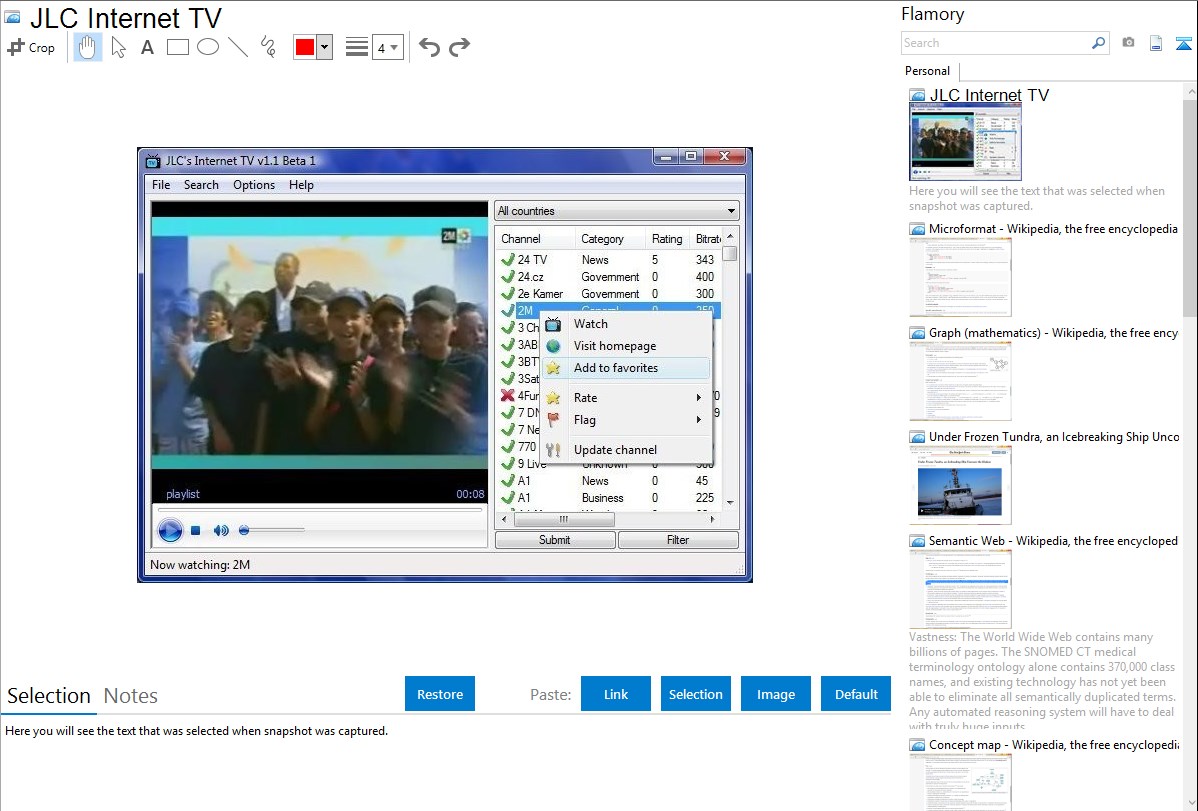Image resolution: width=1198 pixels, height=811 pixels.
Task: Open the Help menu
Action: [301, 185]
